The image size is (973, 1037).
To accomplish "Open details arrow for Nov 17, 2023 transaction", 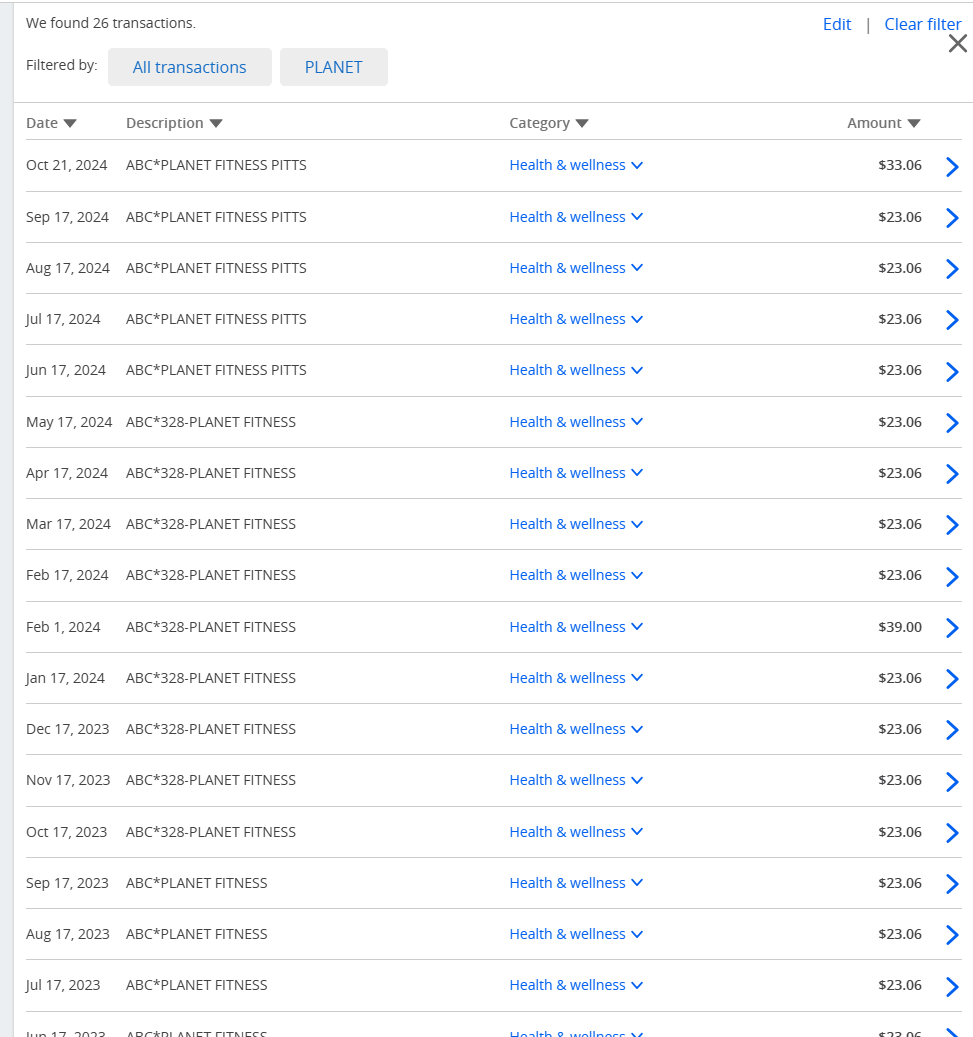I will pyautogui.click(x=952, y=782).
